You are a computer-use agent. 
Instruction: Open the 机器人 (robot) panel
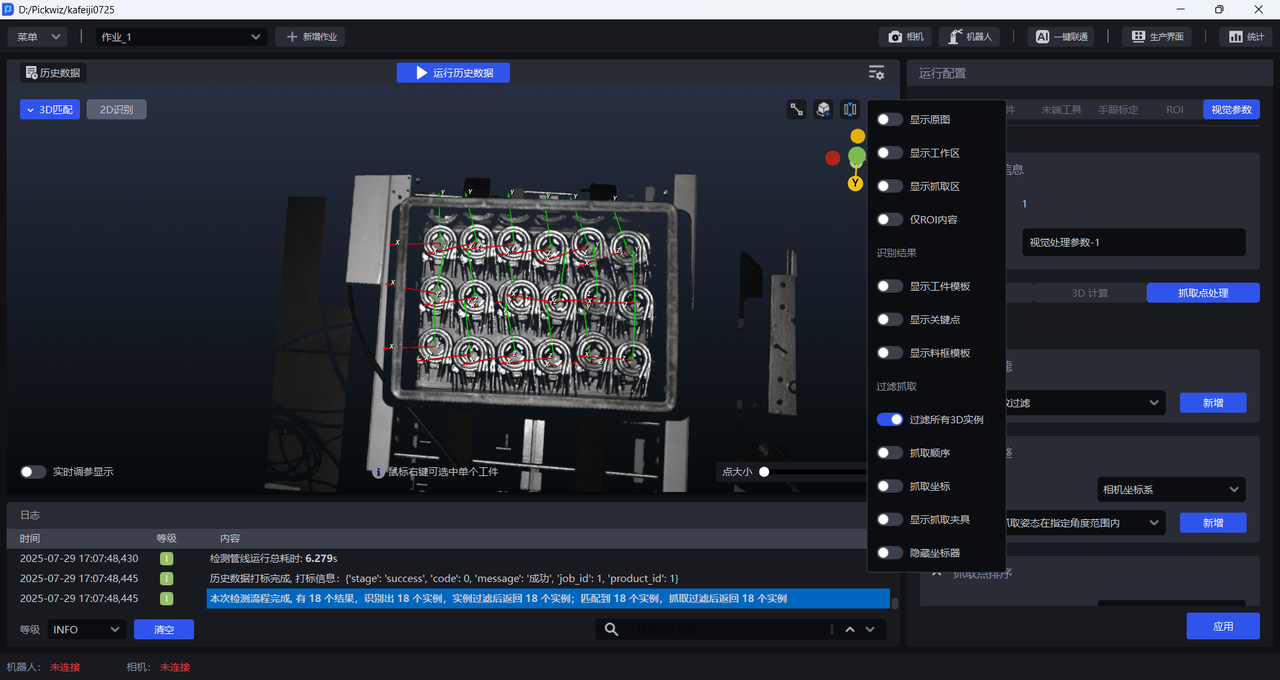click(x=969, y=37)
